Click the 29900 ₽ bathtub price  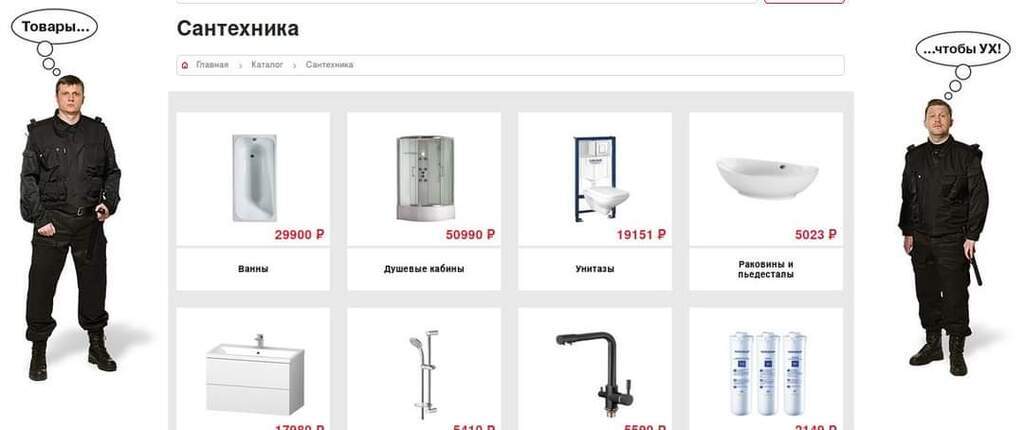coord(299,235)
